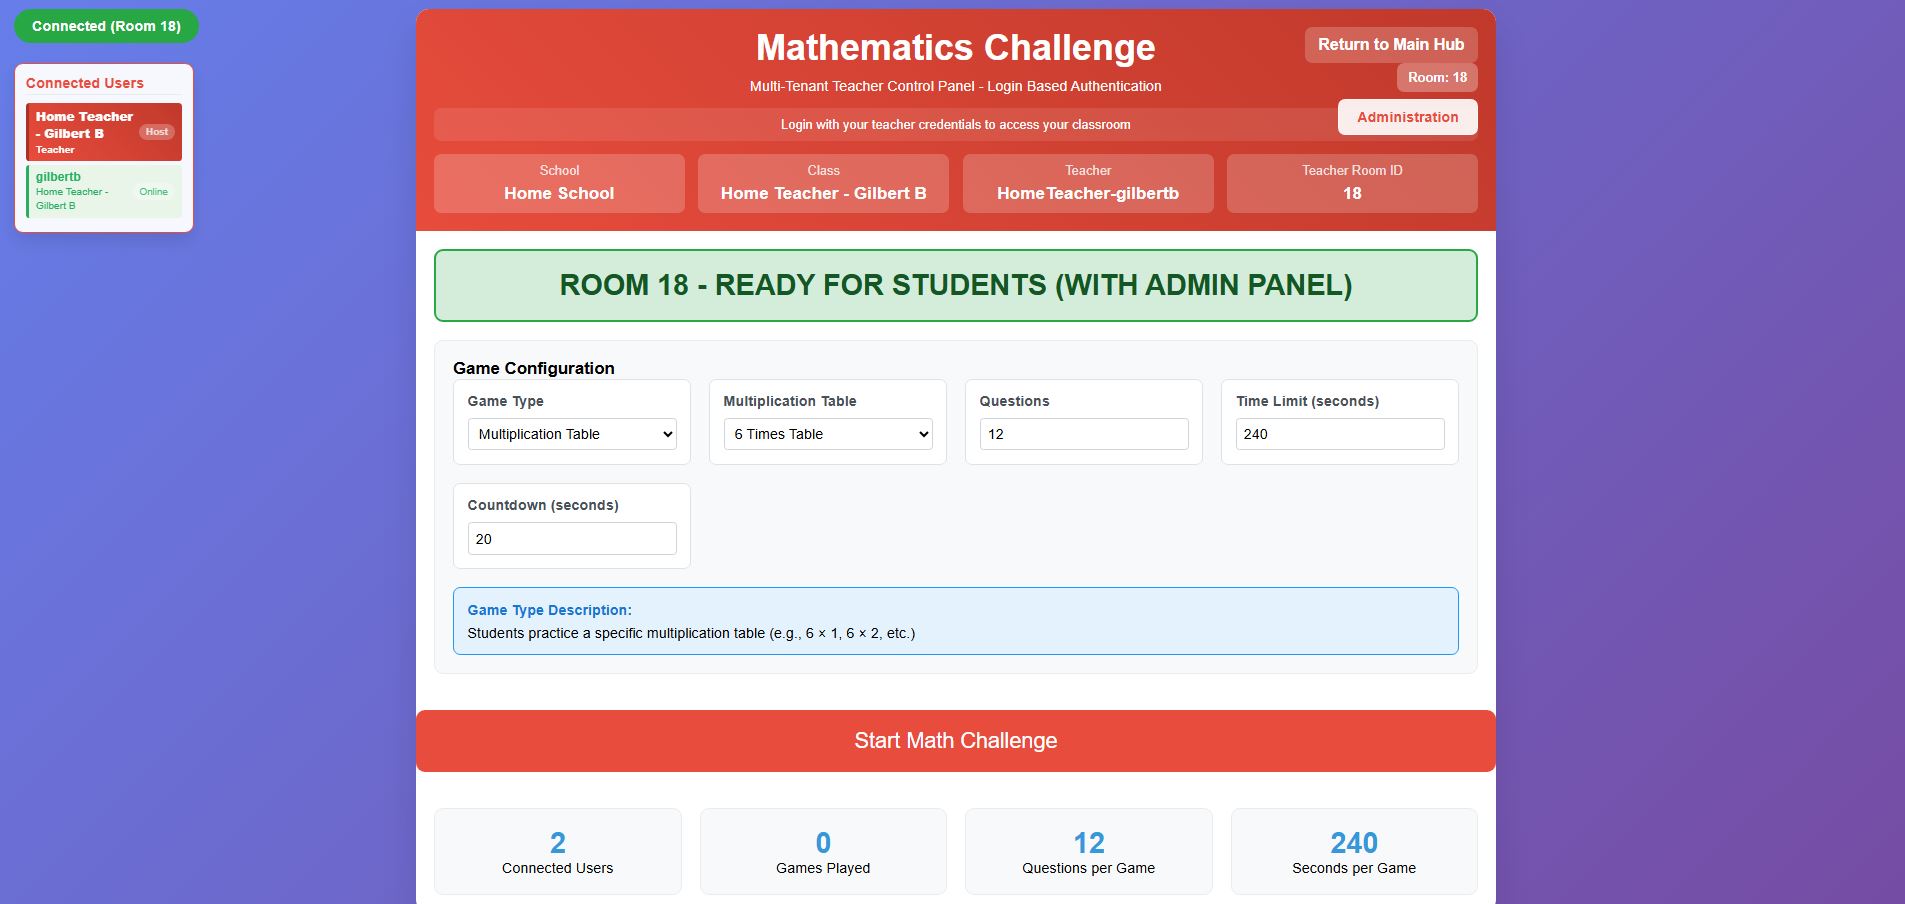This screenshot has width=1905, height=904.
Task: Click the Games Played stat tile
Action: click(x=823, y=852)
